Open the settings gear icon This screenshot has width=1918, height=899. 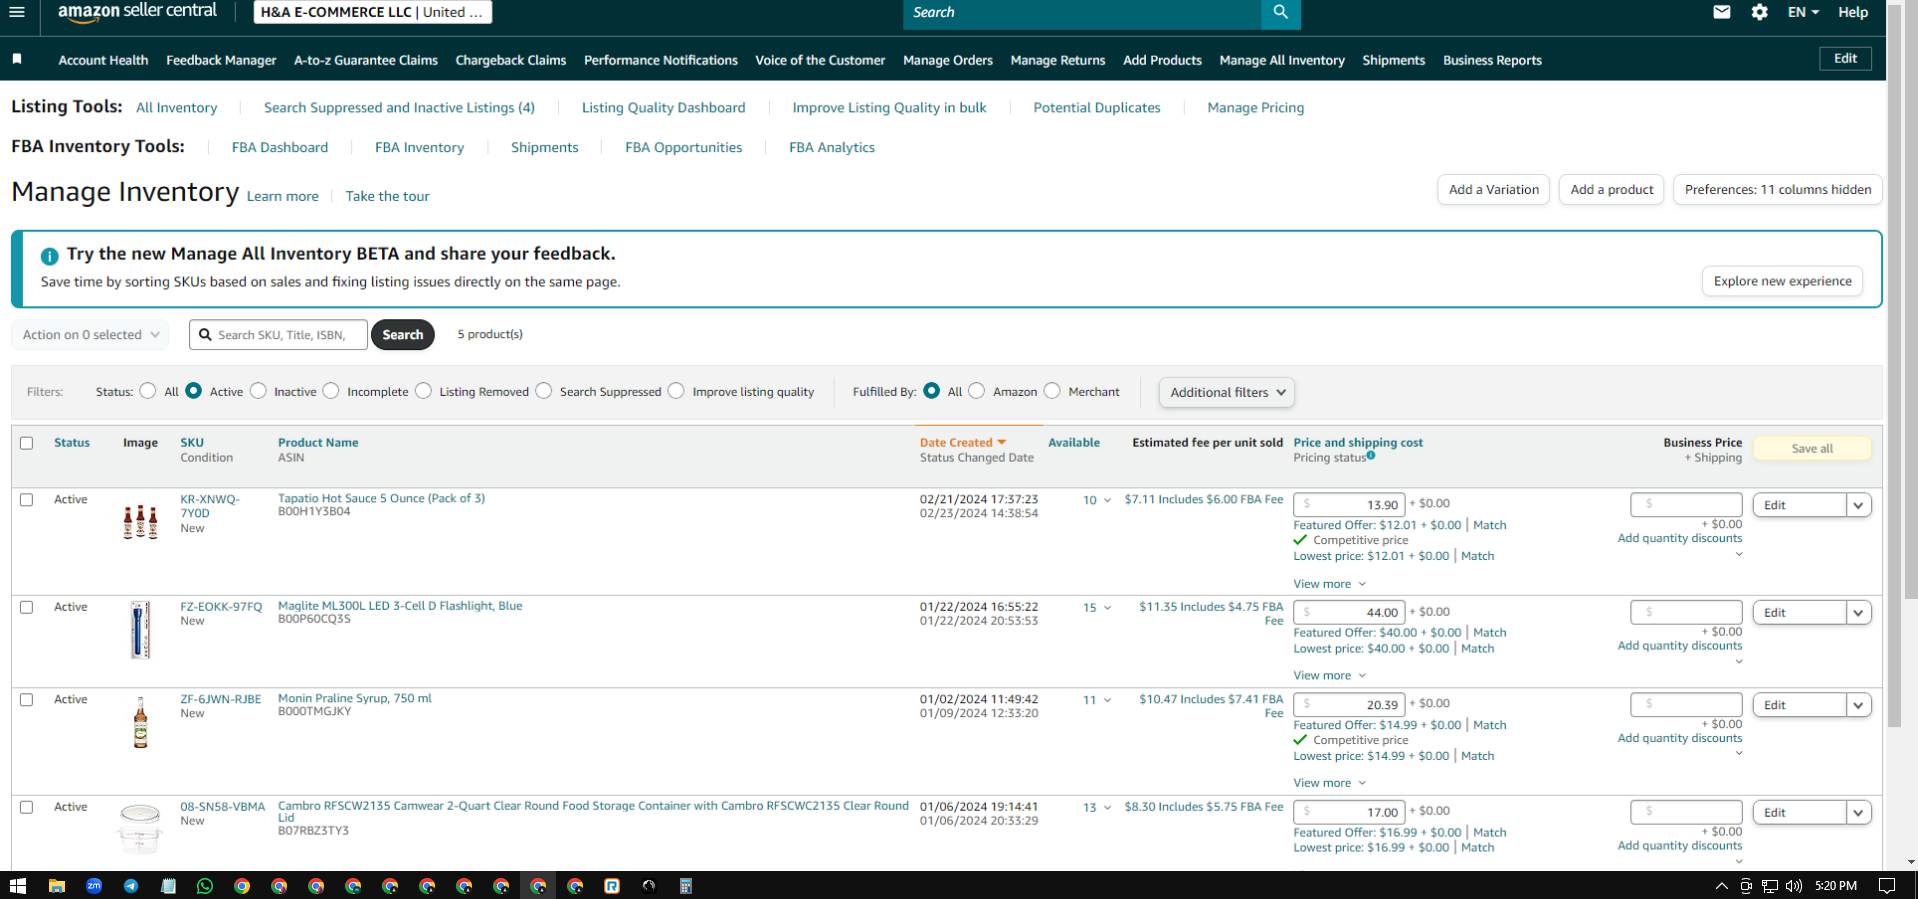point(1759,12)
